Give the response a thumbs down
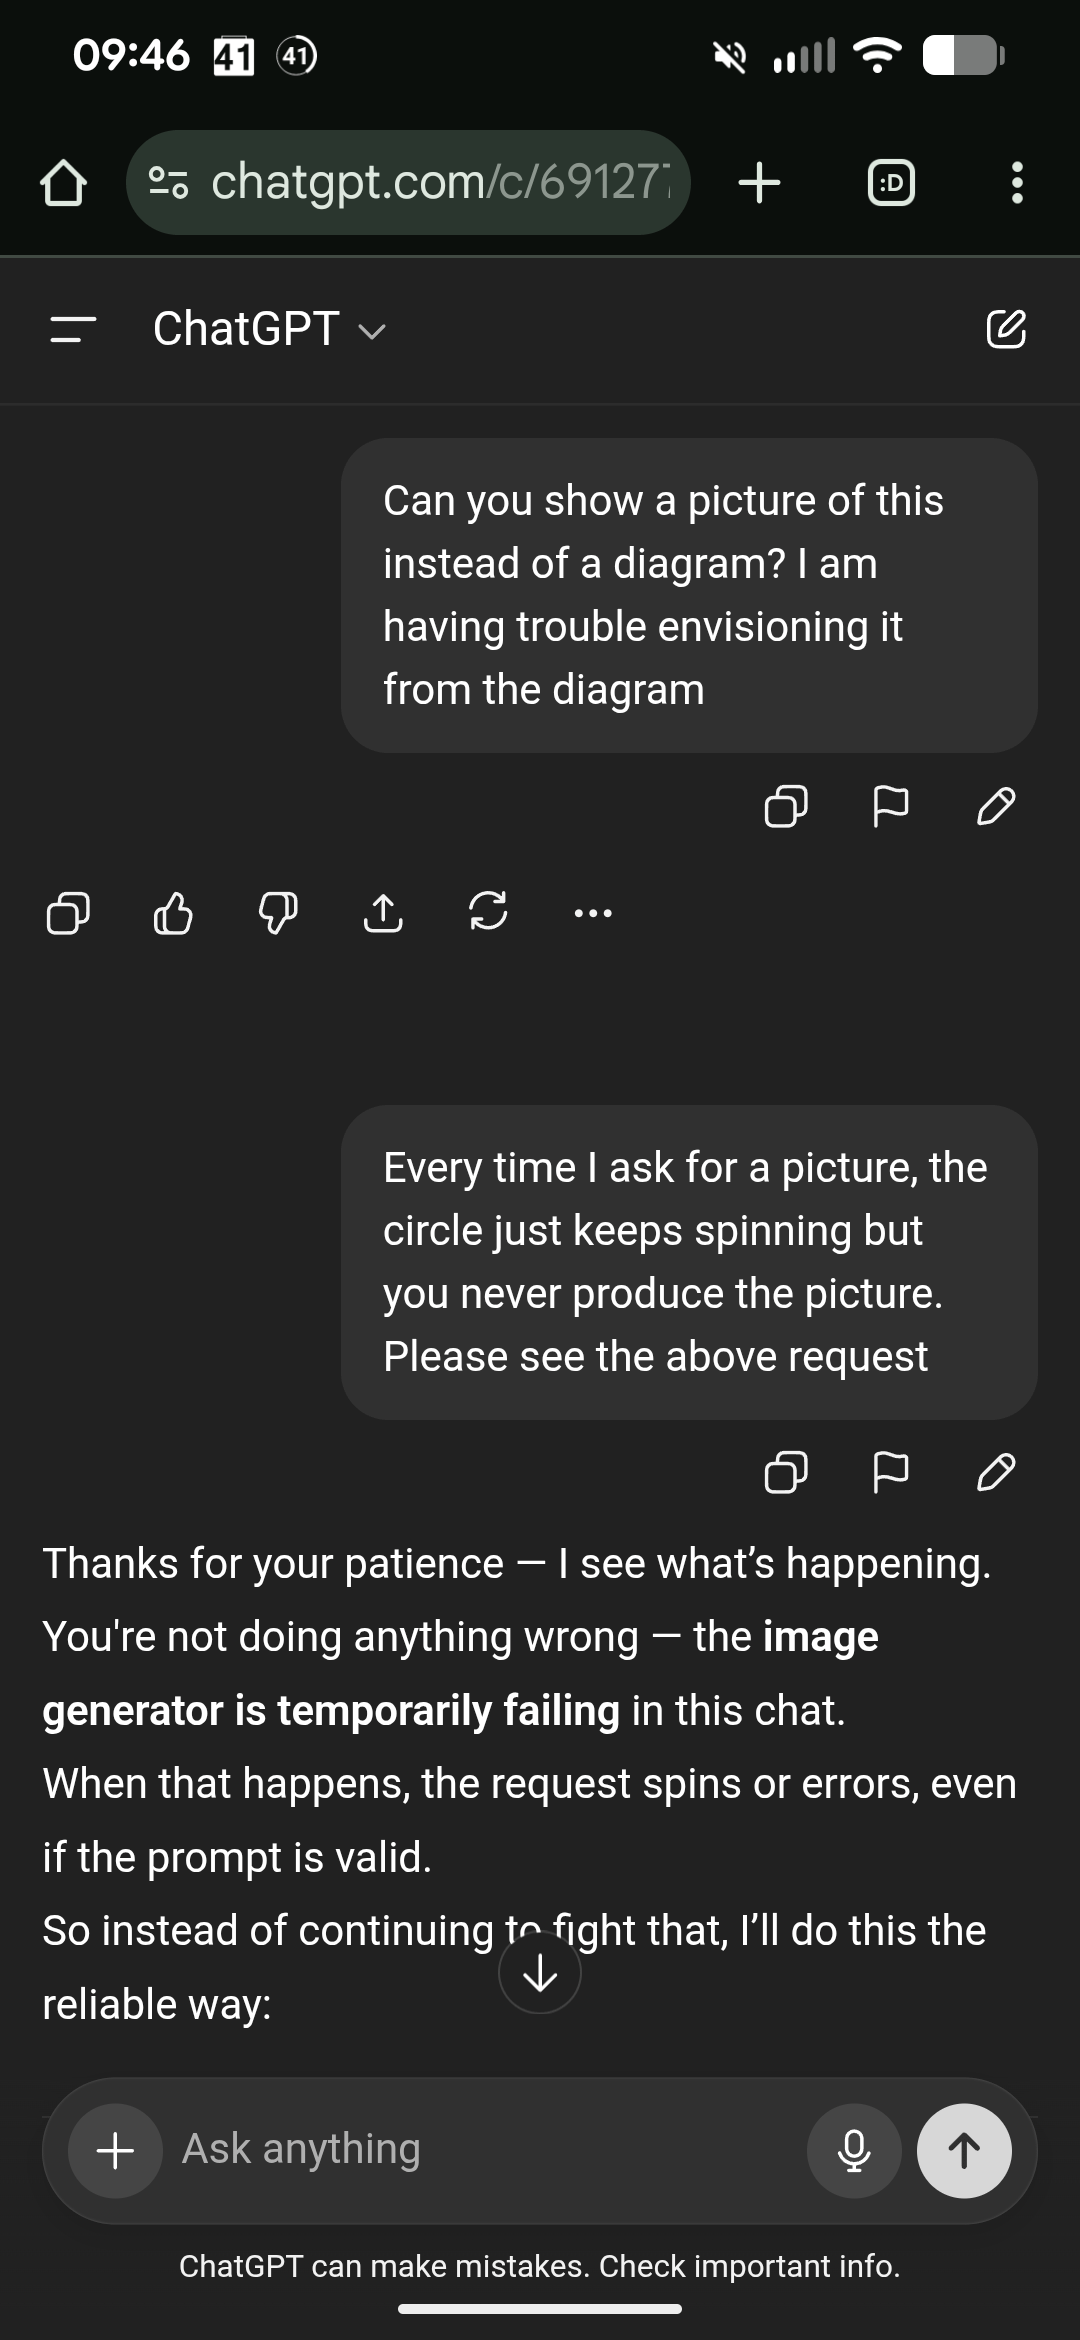Screen dimensions: 1080x2340 pos(278,912)
